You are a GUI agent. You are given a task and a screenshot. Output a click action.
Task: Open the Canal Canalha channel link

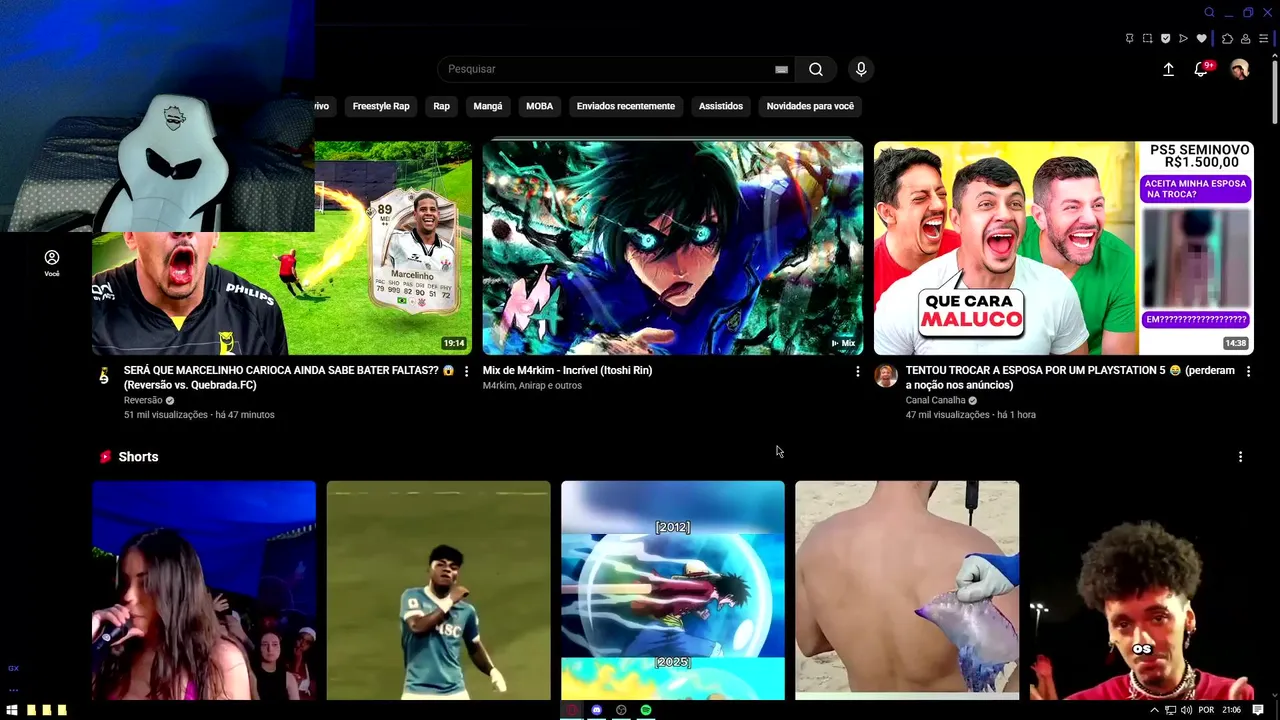pyautogui.click(x=936, y=400)
